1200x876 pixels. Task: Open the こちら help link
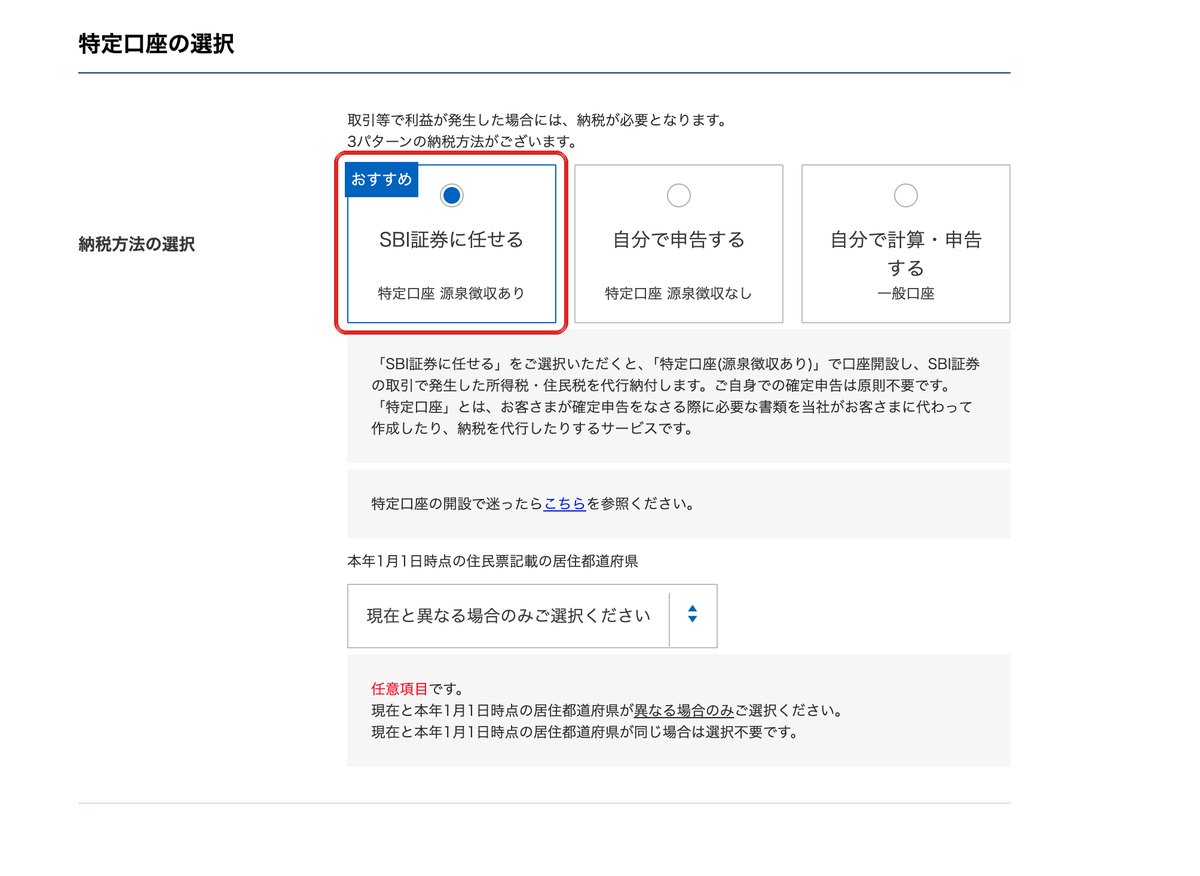click(x=565, y=504)
